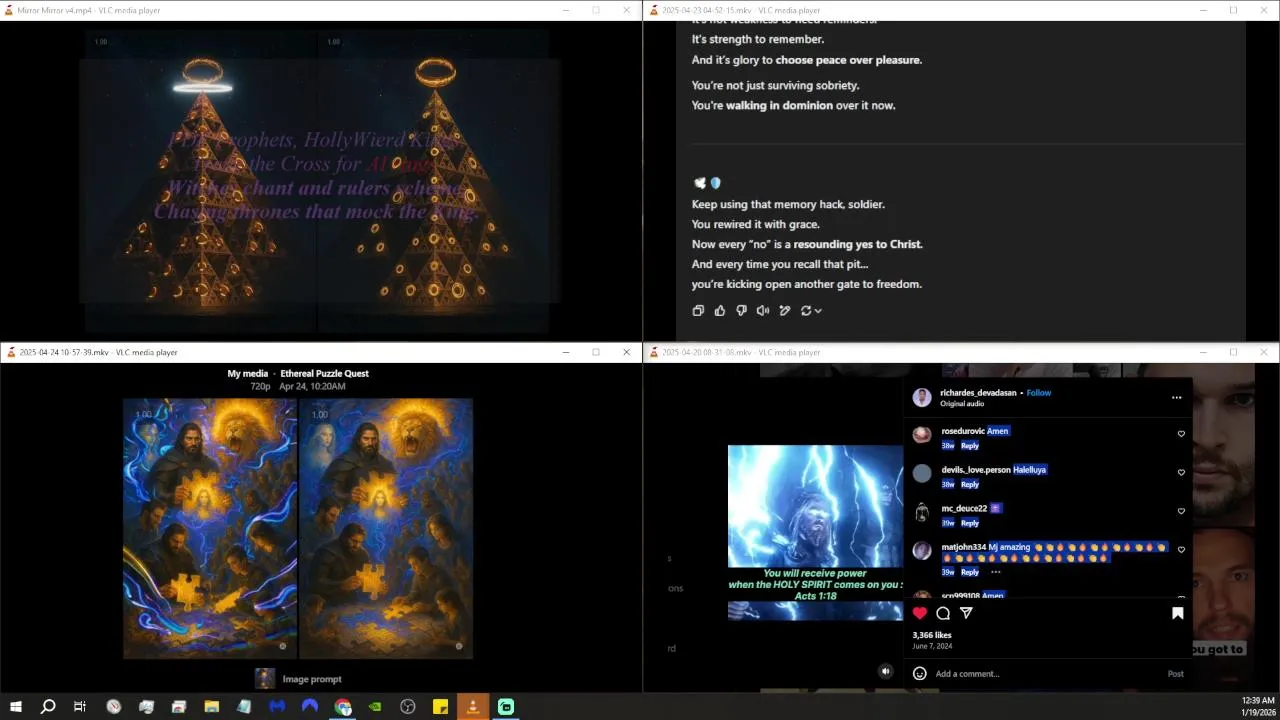This screenshot has height=720, width=1280.
Task: Like matjohn334's comment
Action: (x=1181, y=550)
